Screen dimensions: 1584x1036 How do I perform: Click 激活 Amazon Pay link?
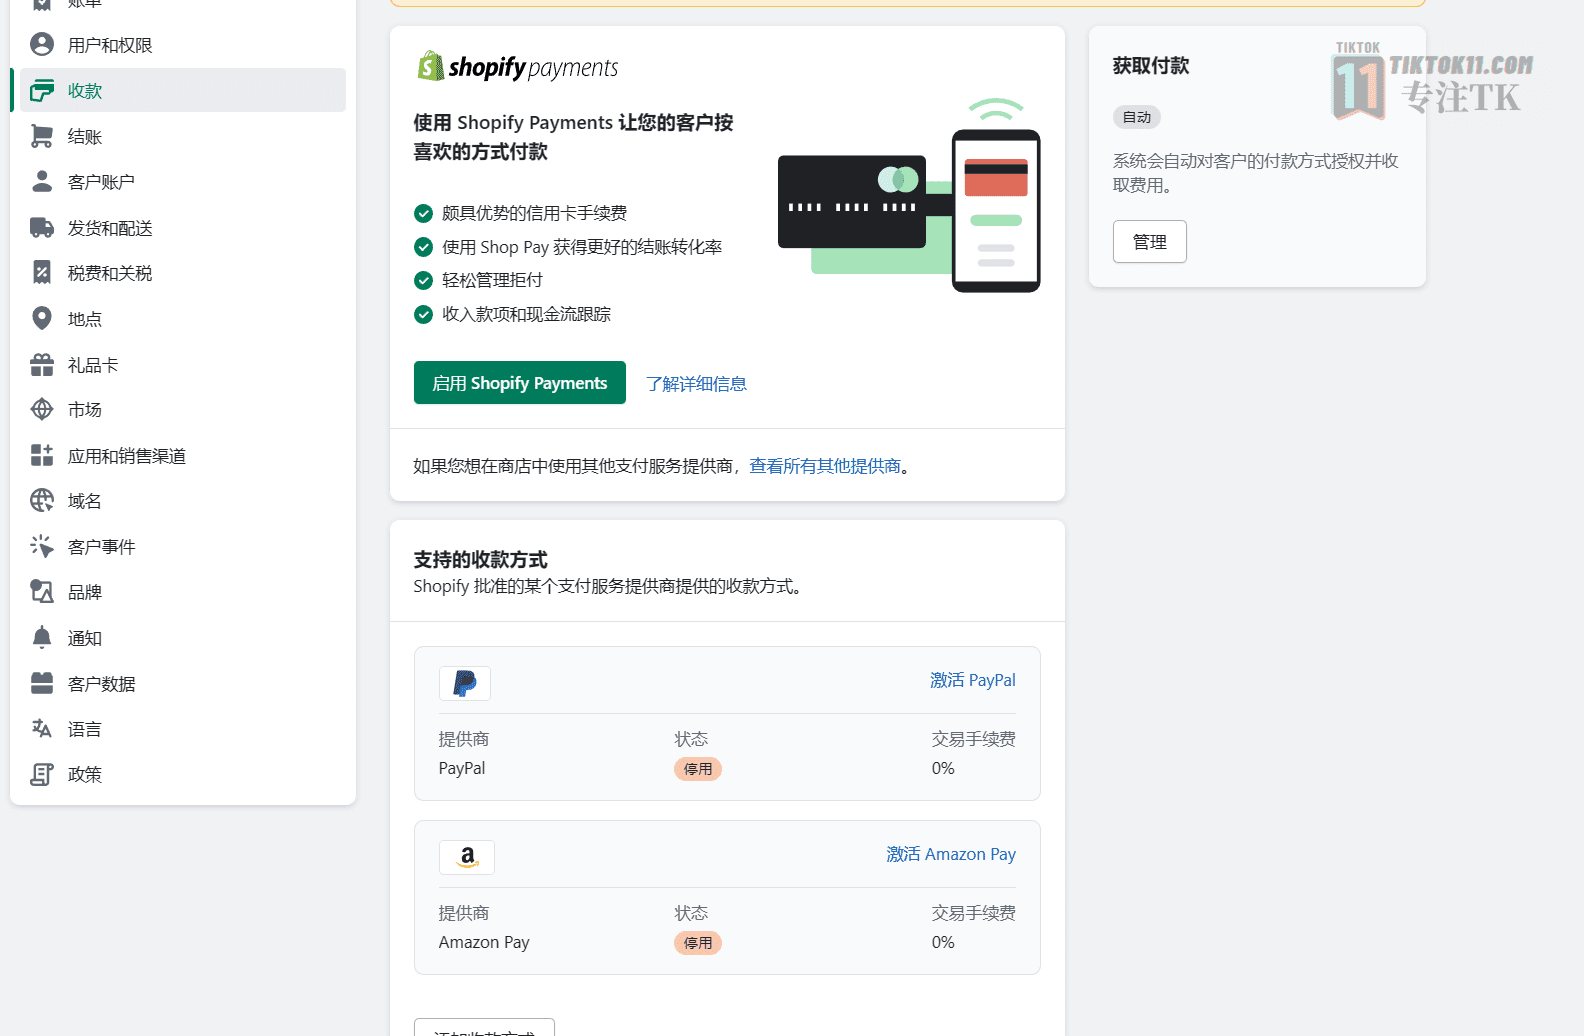pos(951,854)
